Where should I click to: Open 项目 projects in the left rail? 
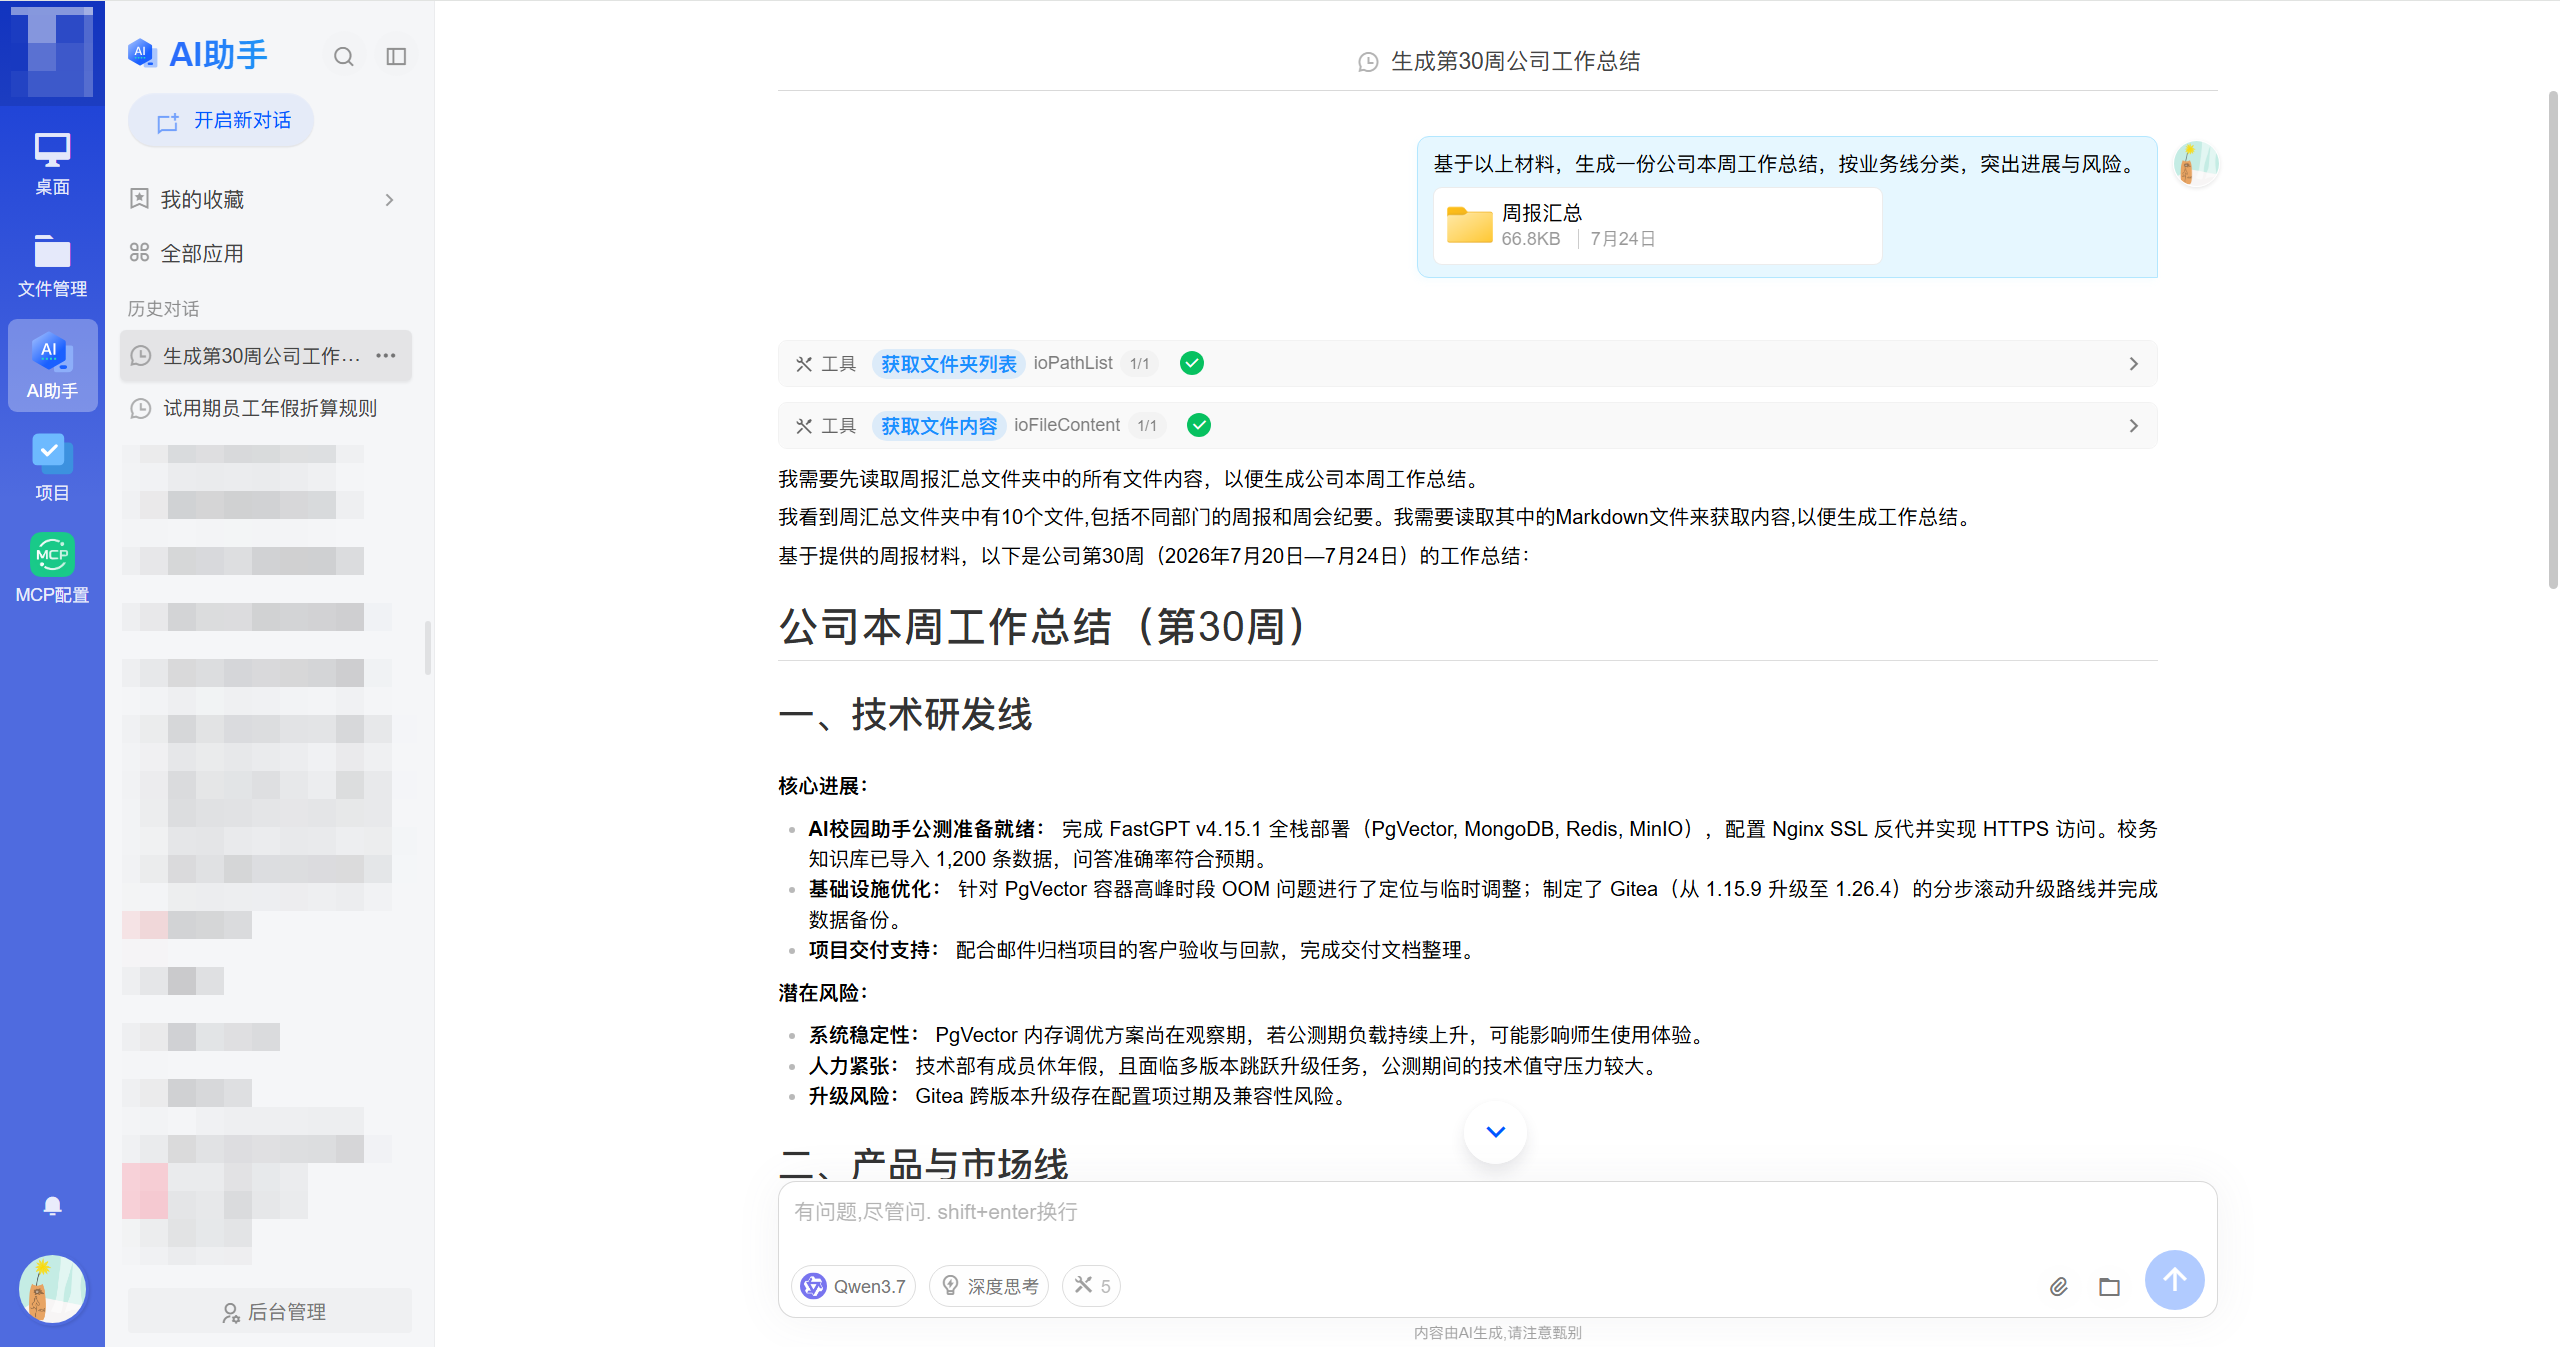pos(52,468)
